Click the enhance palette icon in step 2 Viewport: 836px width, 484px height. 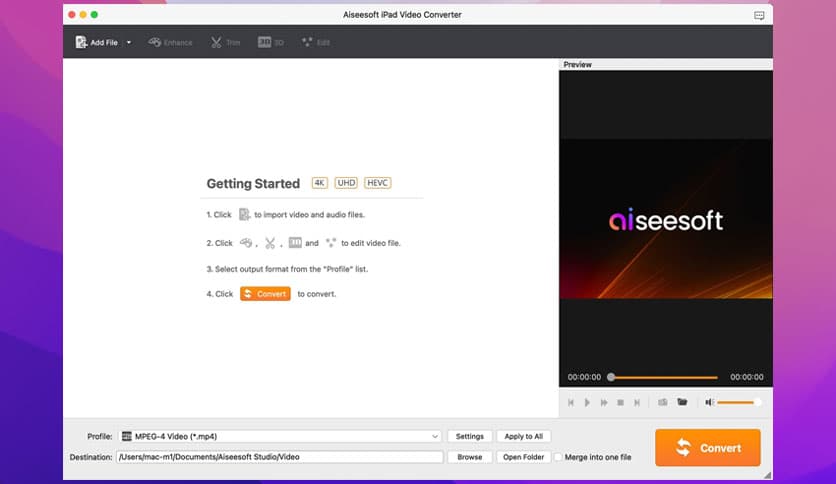pos(246,243)
